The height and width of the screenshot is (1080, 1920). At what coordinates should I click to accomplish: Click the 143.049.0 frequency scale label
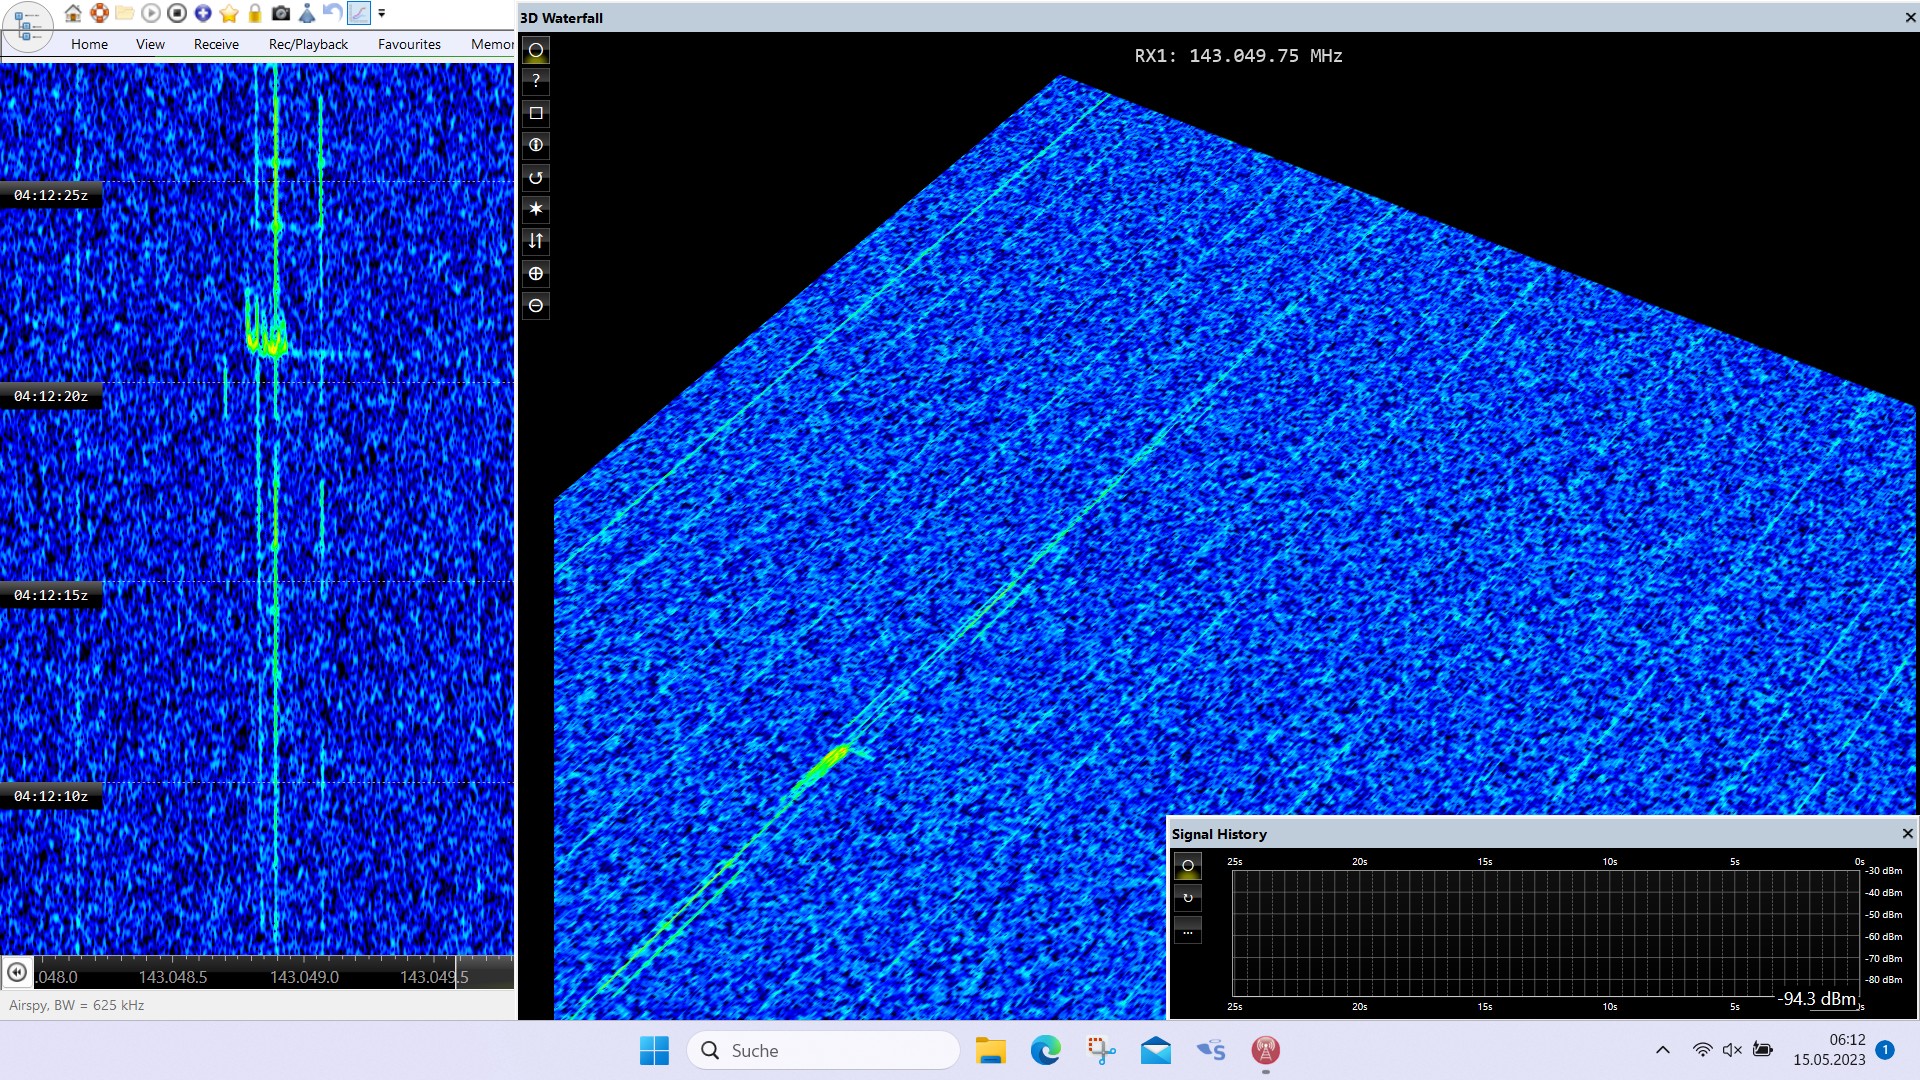pos(304,977)
